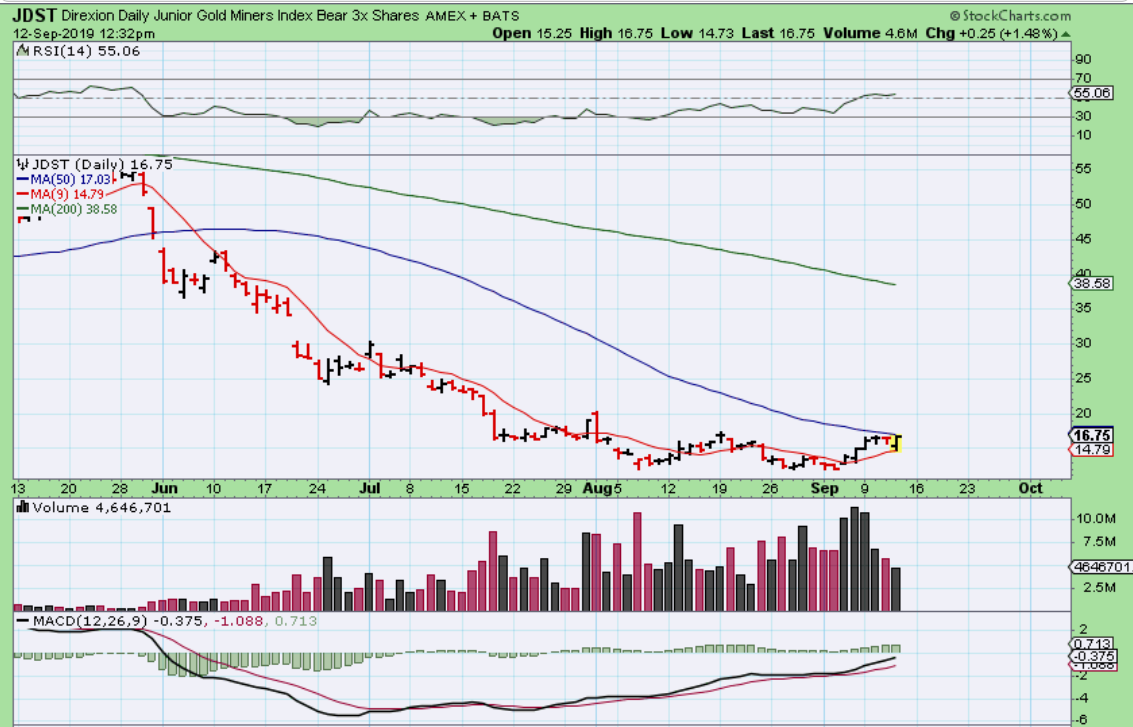Click the price bar icon beside JDST (Daily)
The height and width of the screenshot is (727, 1133).
pyautogui.click(x=23, y=164)
